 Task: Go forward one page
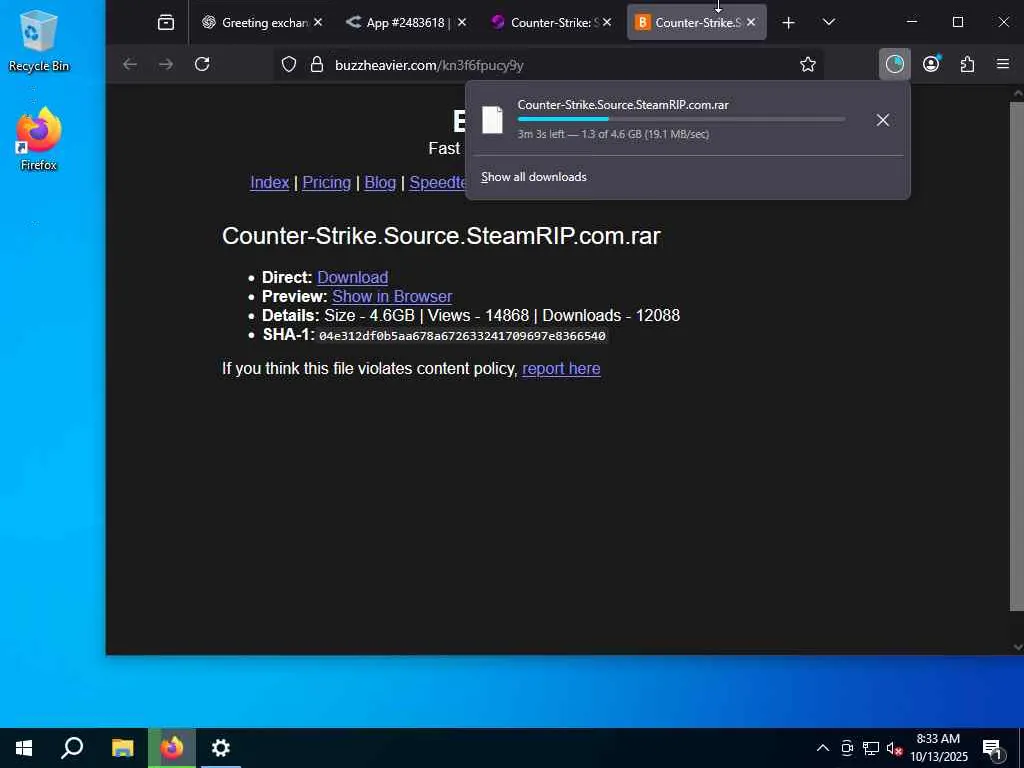coord(166,64)
